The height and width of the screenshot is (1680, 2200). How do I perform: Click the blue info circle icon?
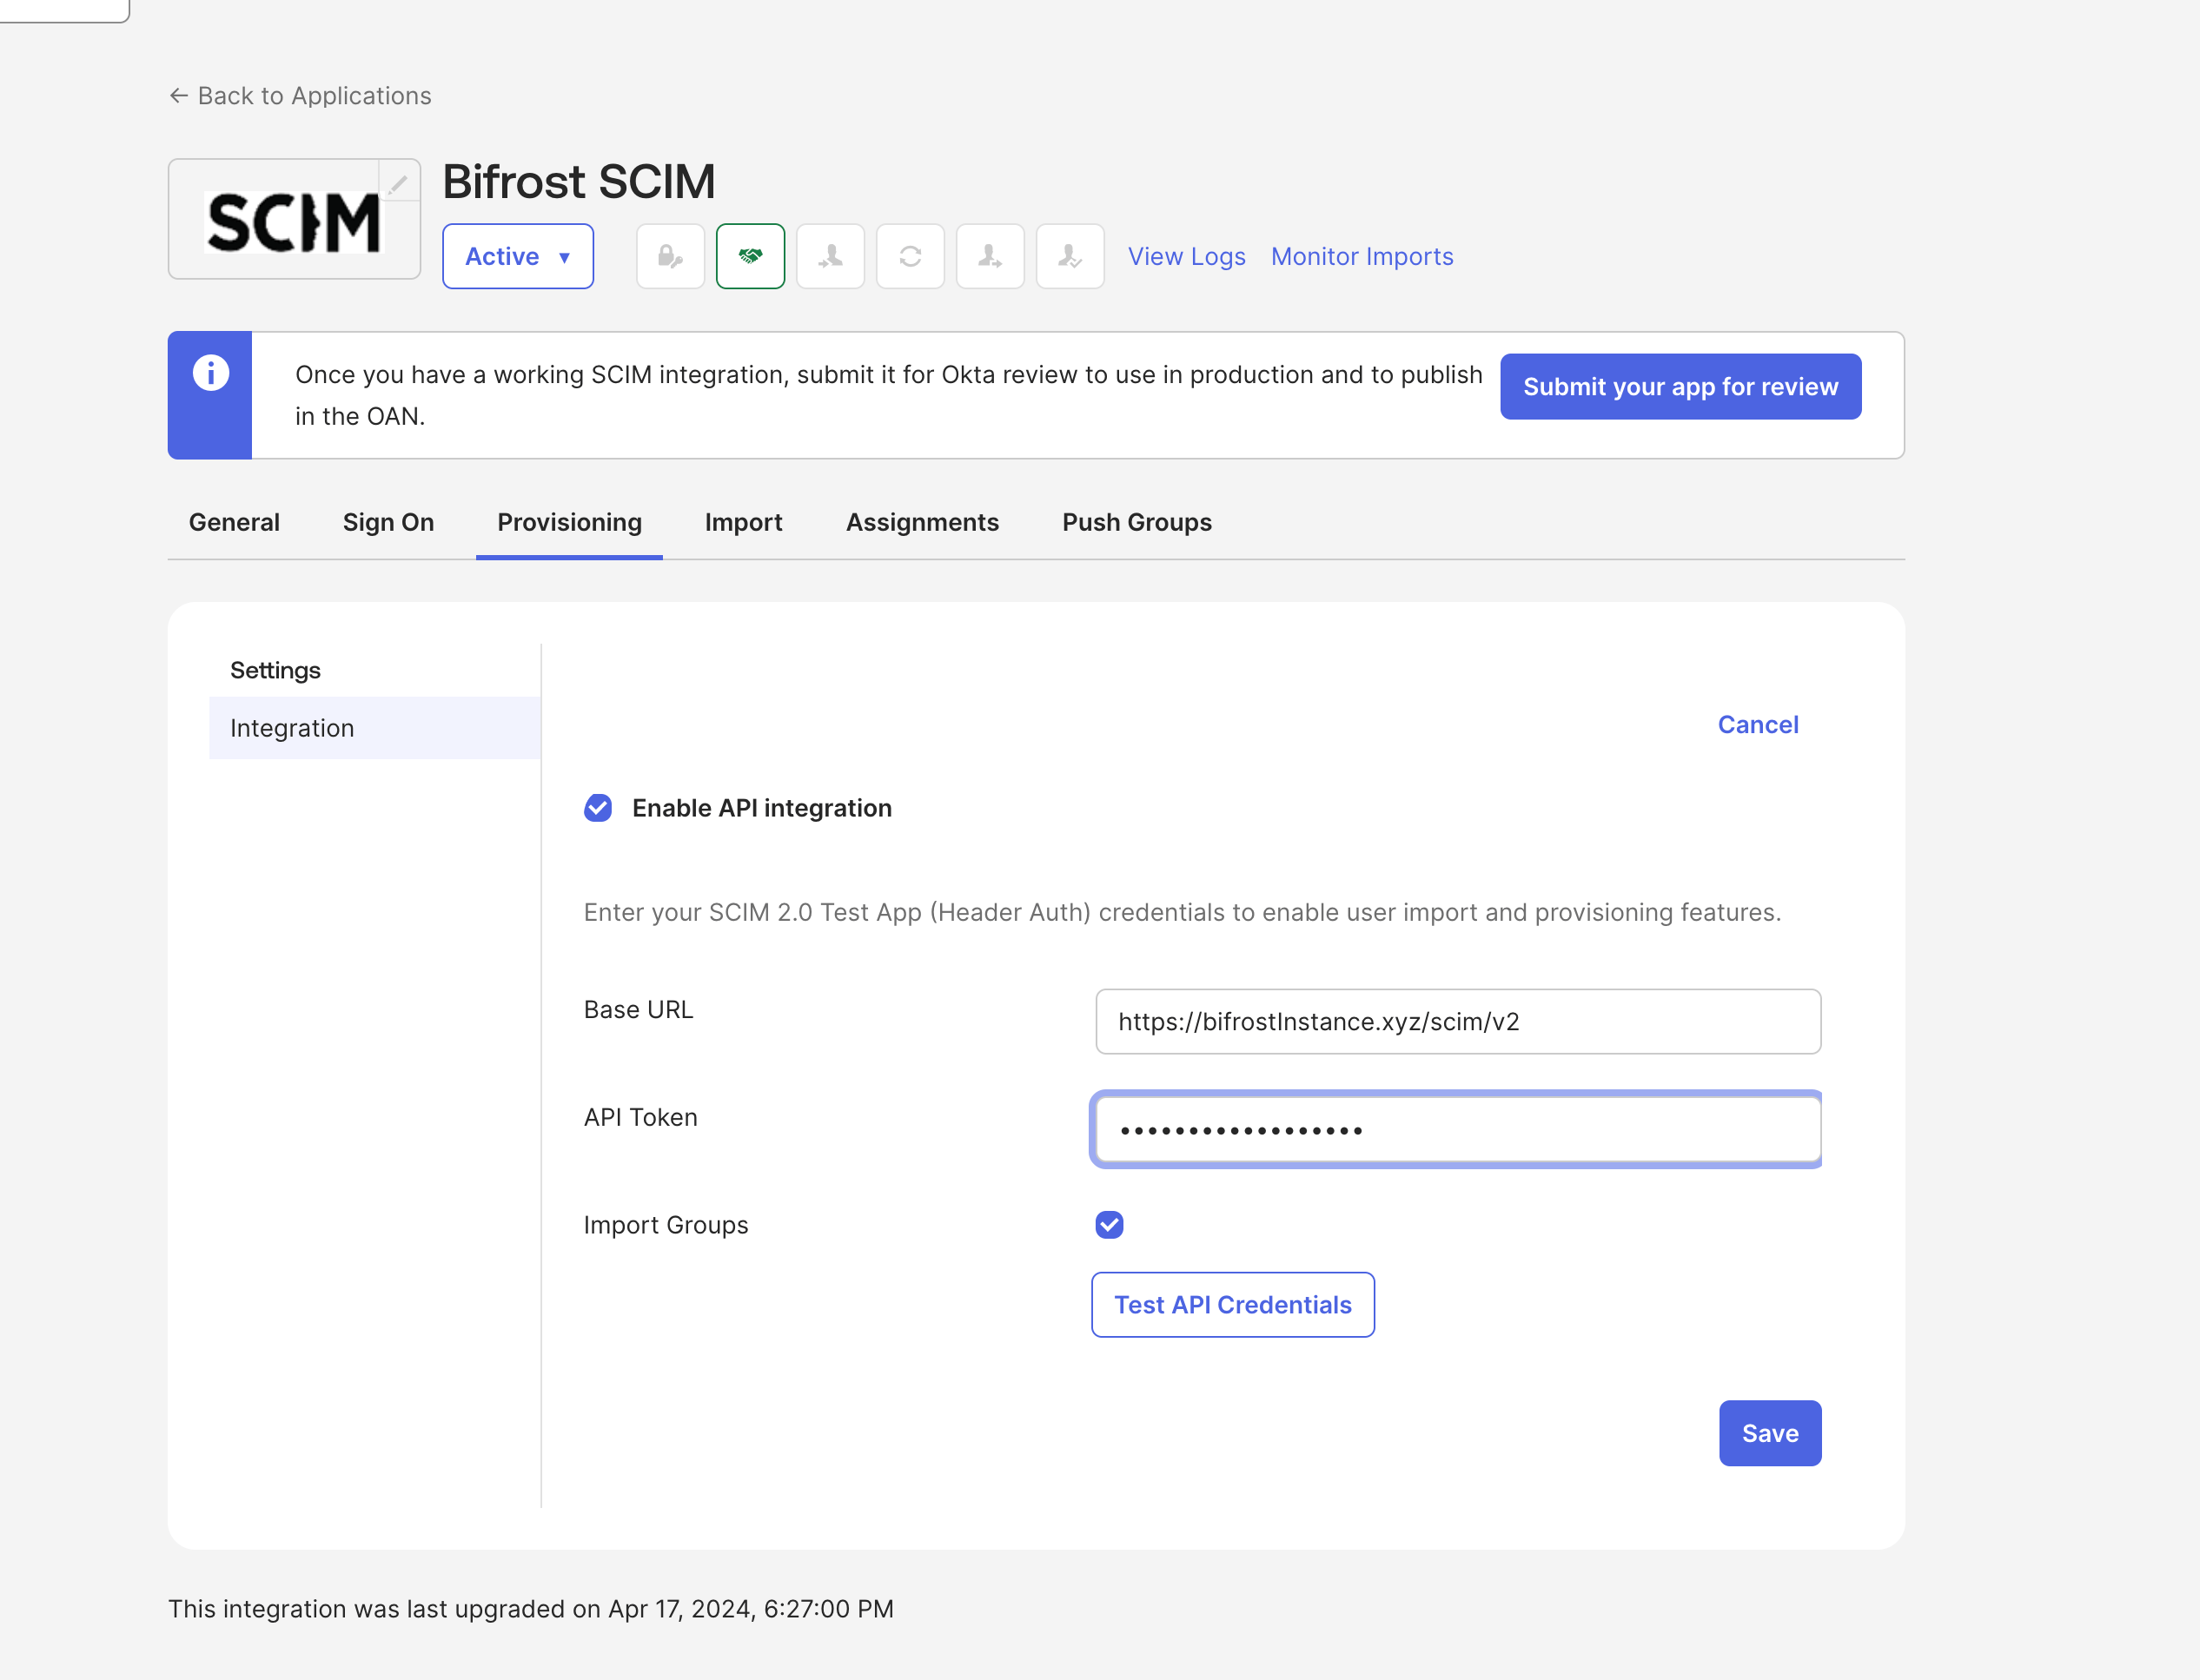210,372
